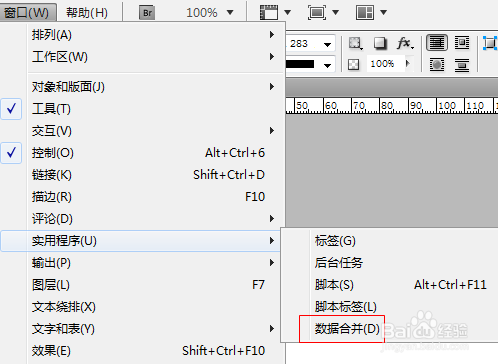
Task: Expand the opacity slider arrow
Action: pyautogui.click(x=407, y=63)
